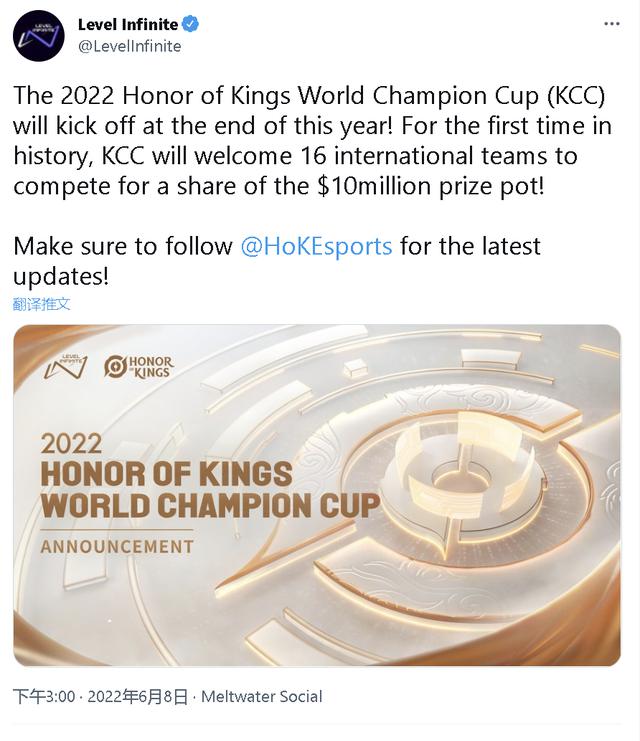
Task: Open the three-dot more options menu
Action: pyautogui.click(x=612, y=24)
